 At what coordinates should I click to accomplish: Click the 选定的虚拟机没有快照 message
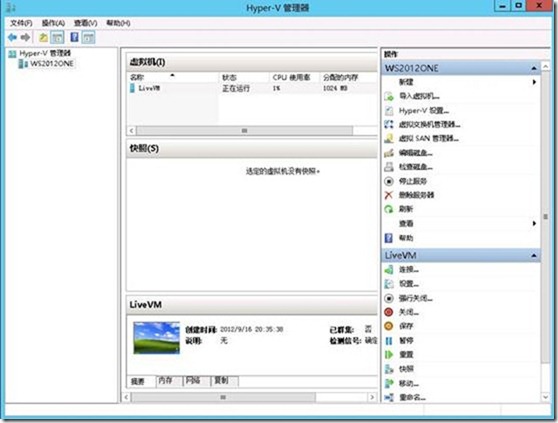click(283, 171)
